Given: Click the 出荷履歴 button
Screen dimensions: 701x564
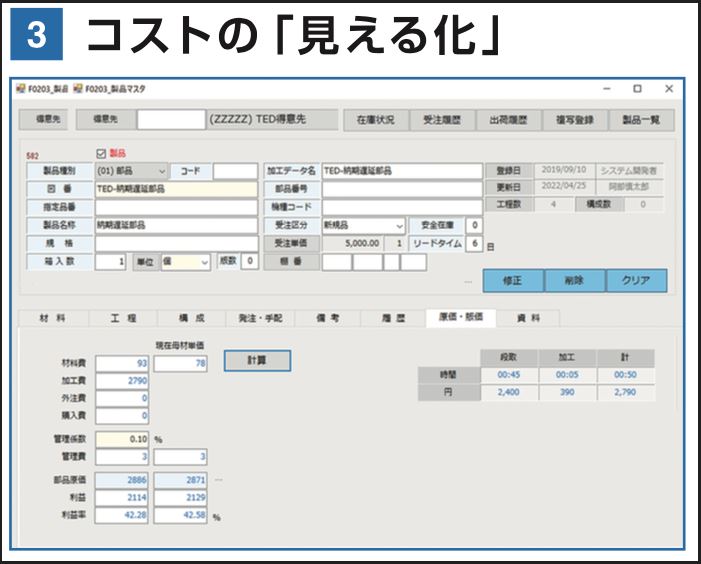Looking at the screenshot, I should 508,120.
